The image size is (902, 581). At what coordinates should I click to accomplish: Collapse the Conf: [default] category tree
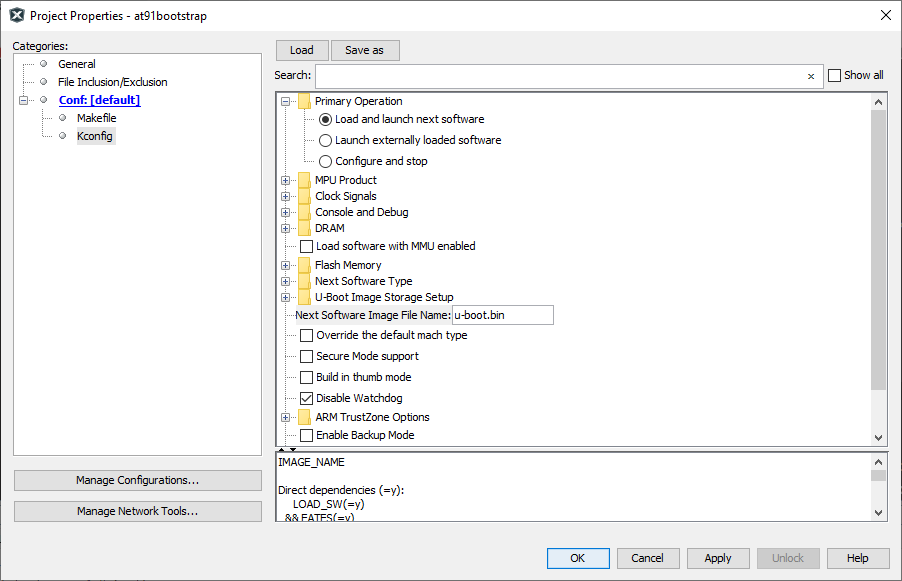(x=24, y=100)
